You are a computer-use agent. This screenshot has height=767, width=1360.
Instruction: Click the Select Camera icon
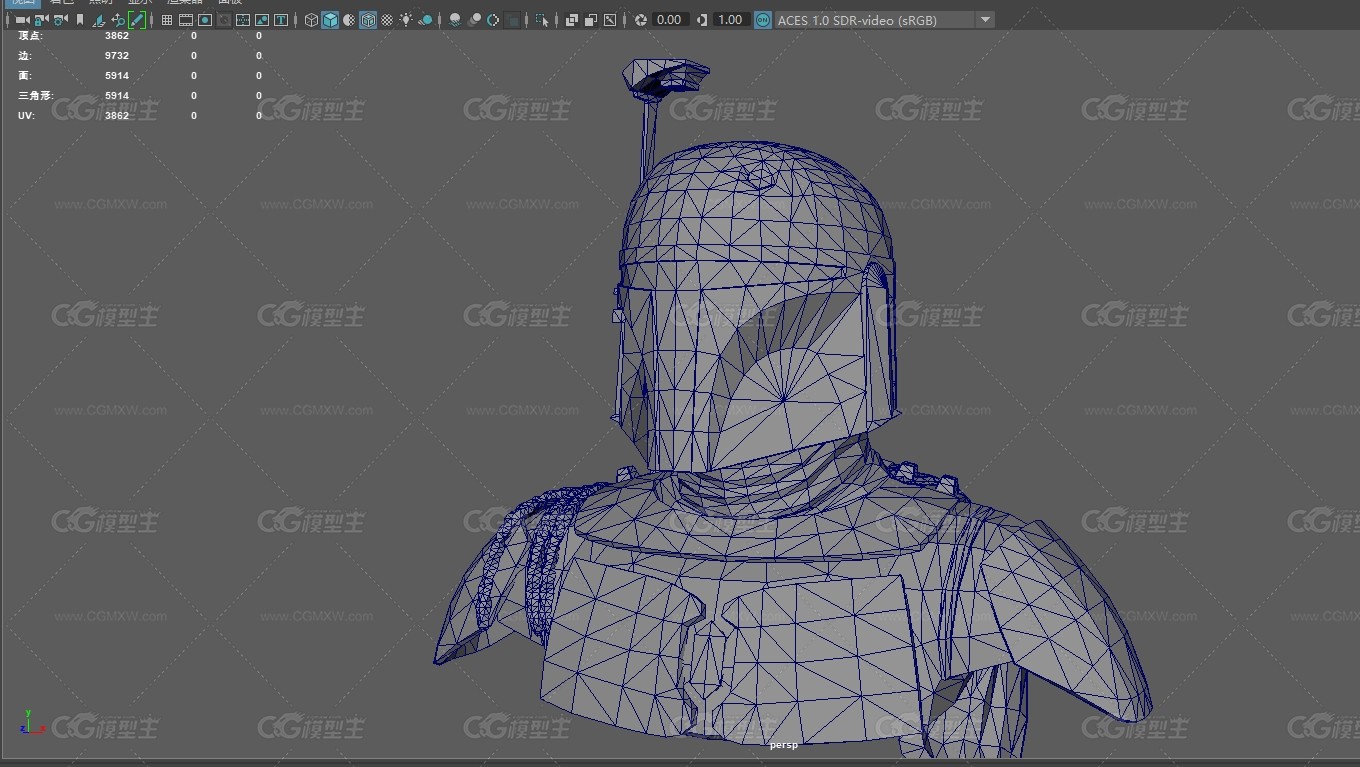[x=22, y=20]
